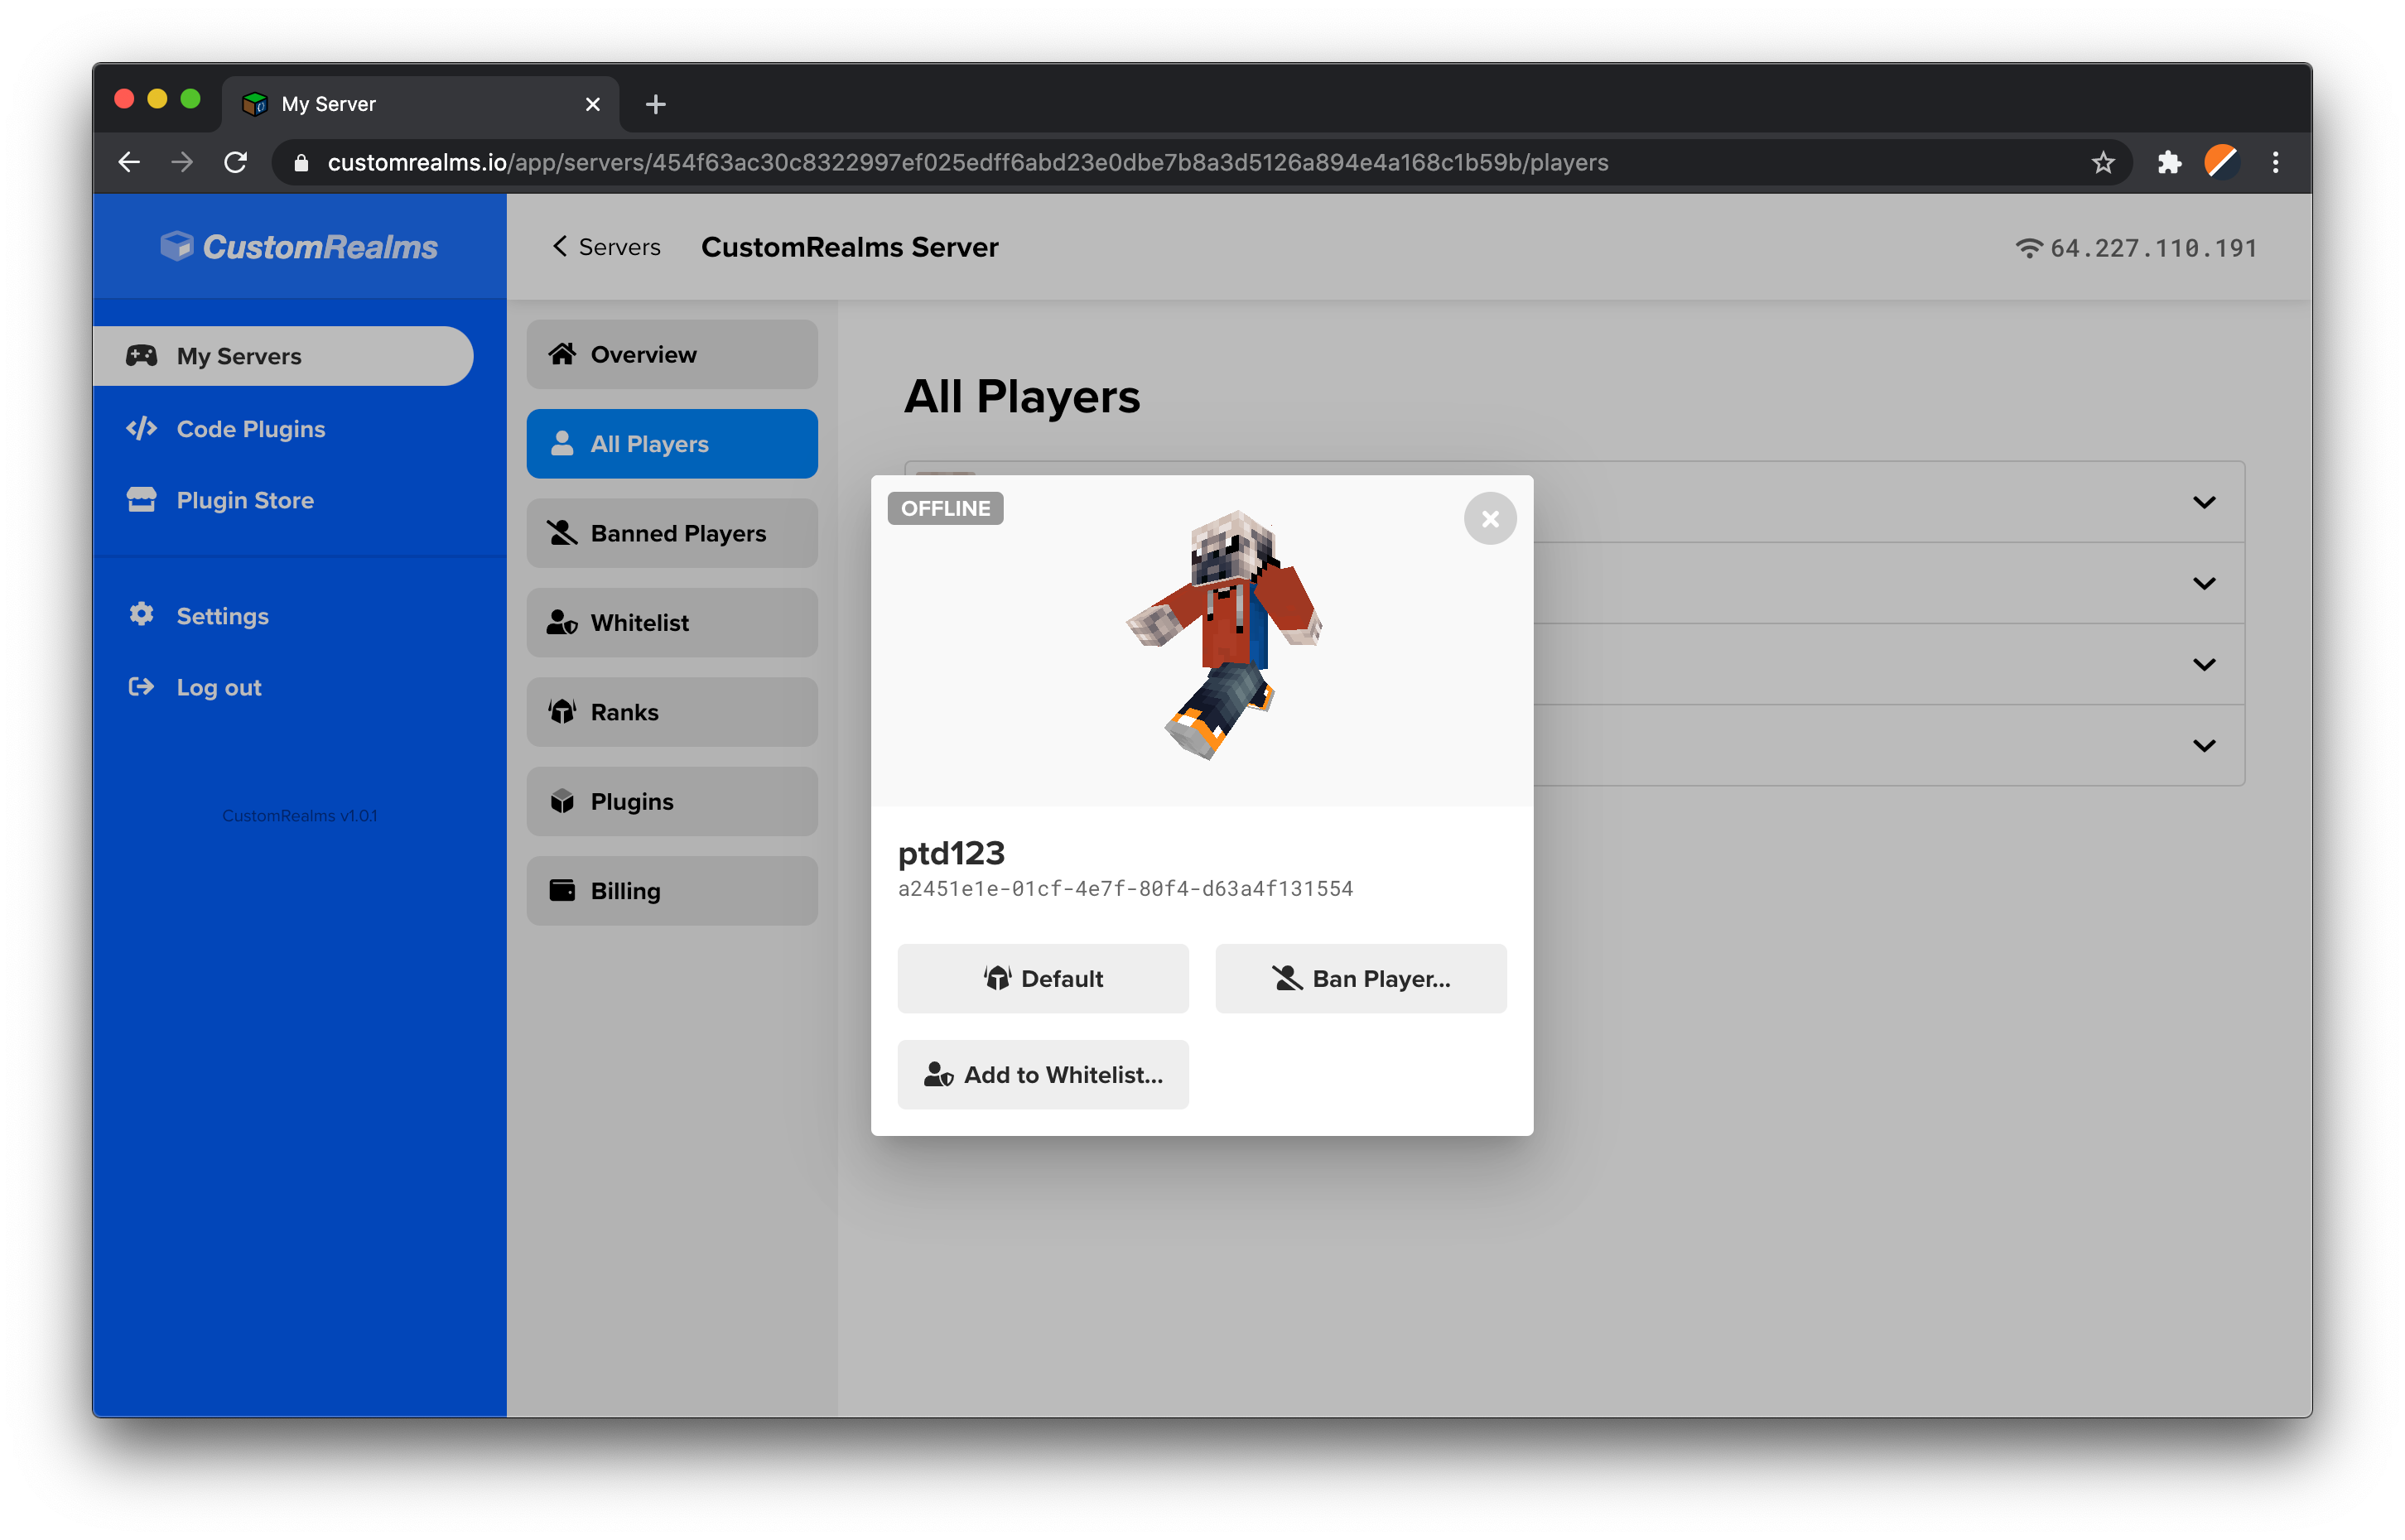Click the CustomRealms Server title
The image size is (2405, 1540).
pyautogui.click(x=849, y=247)
